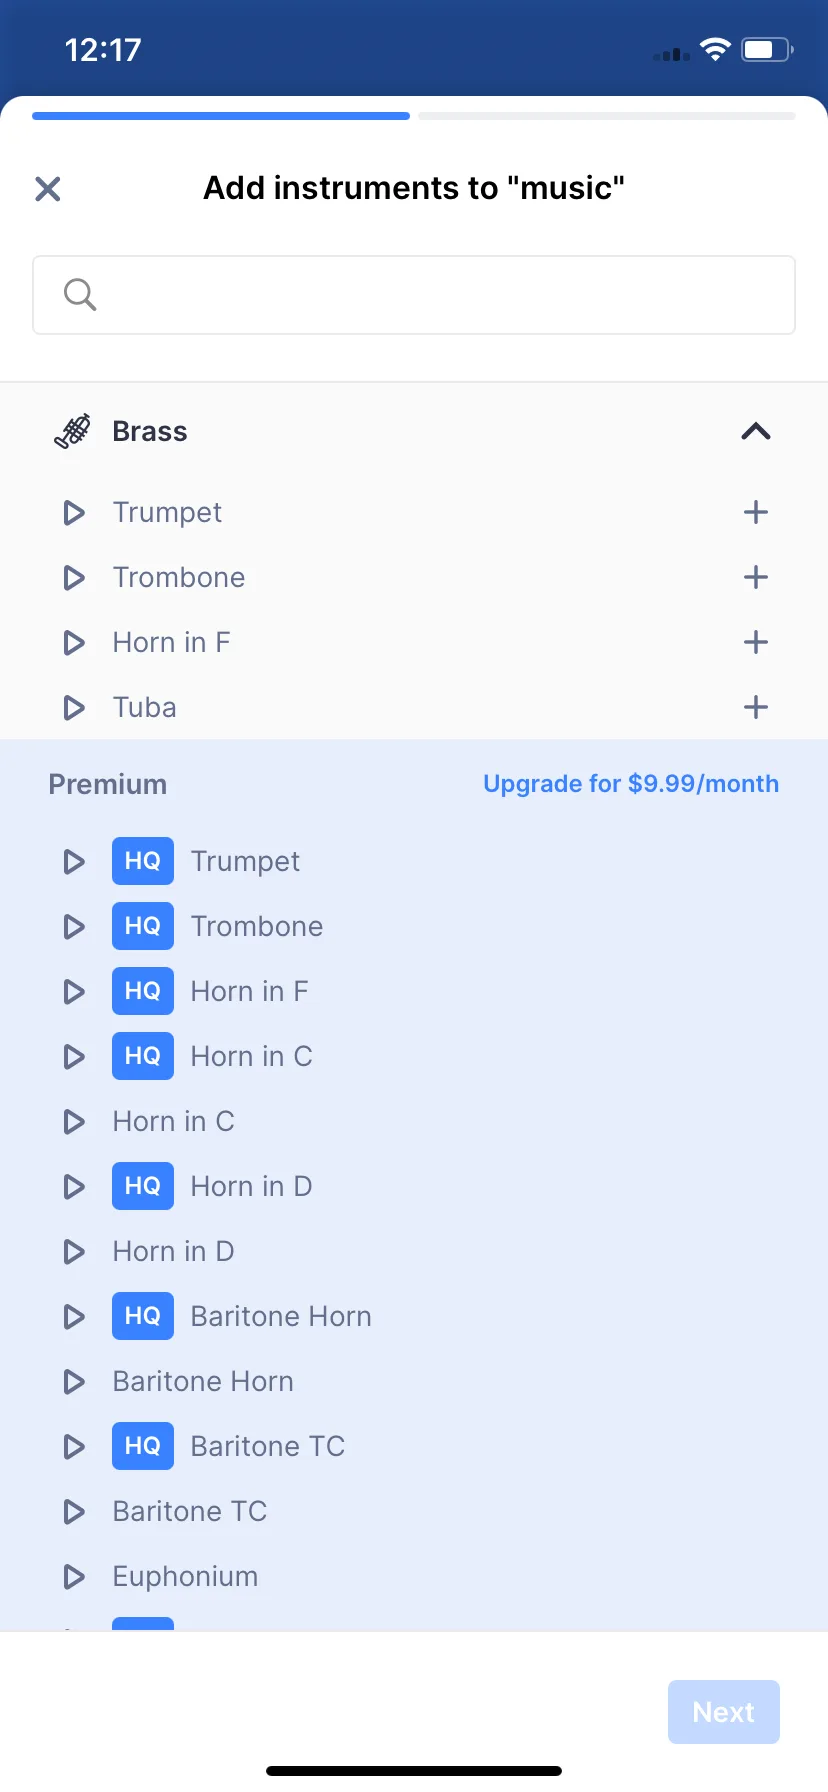
Task: Preview the free Trumpet sound
Action: pos(74,513)
